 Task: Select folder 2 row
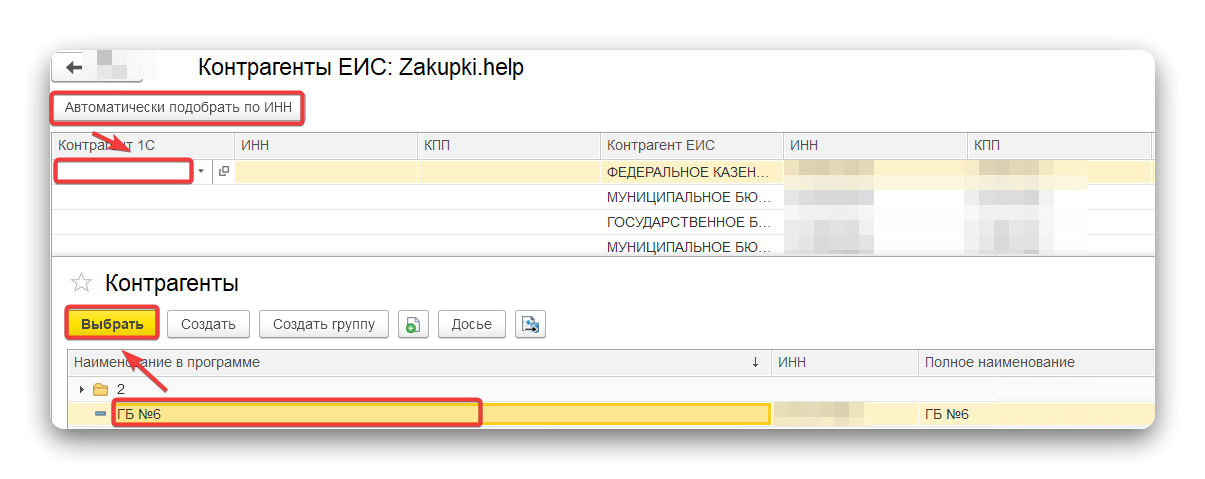click(x=610, y=388)
